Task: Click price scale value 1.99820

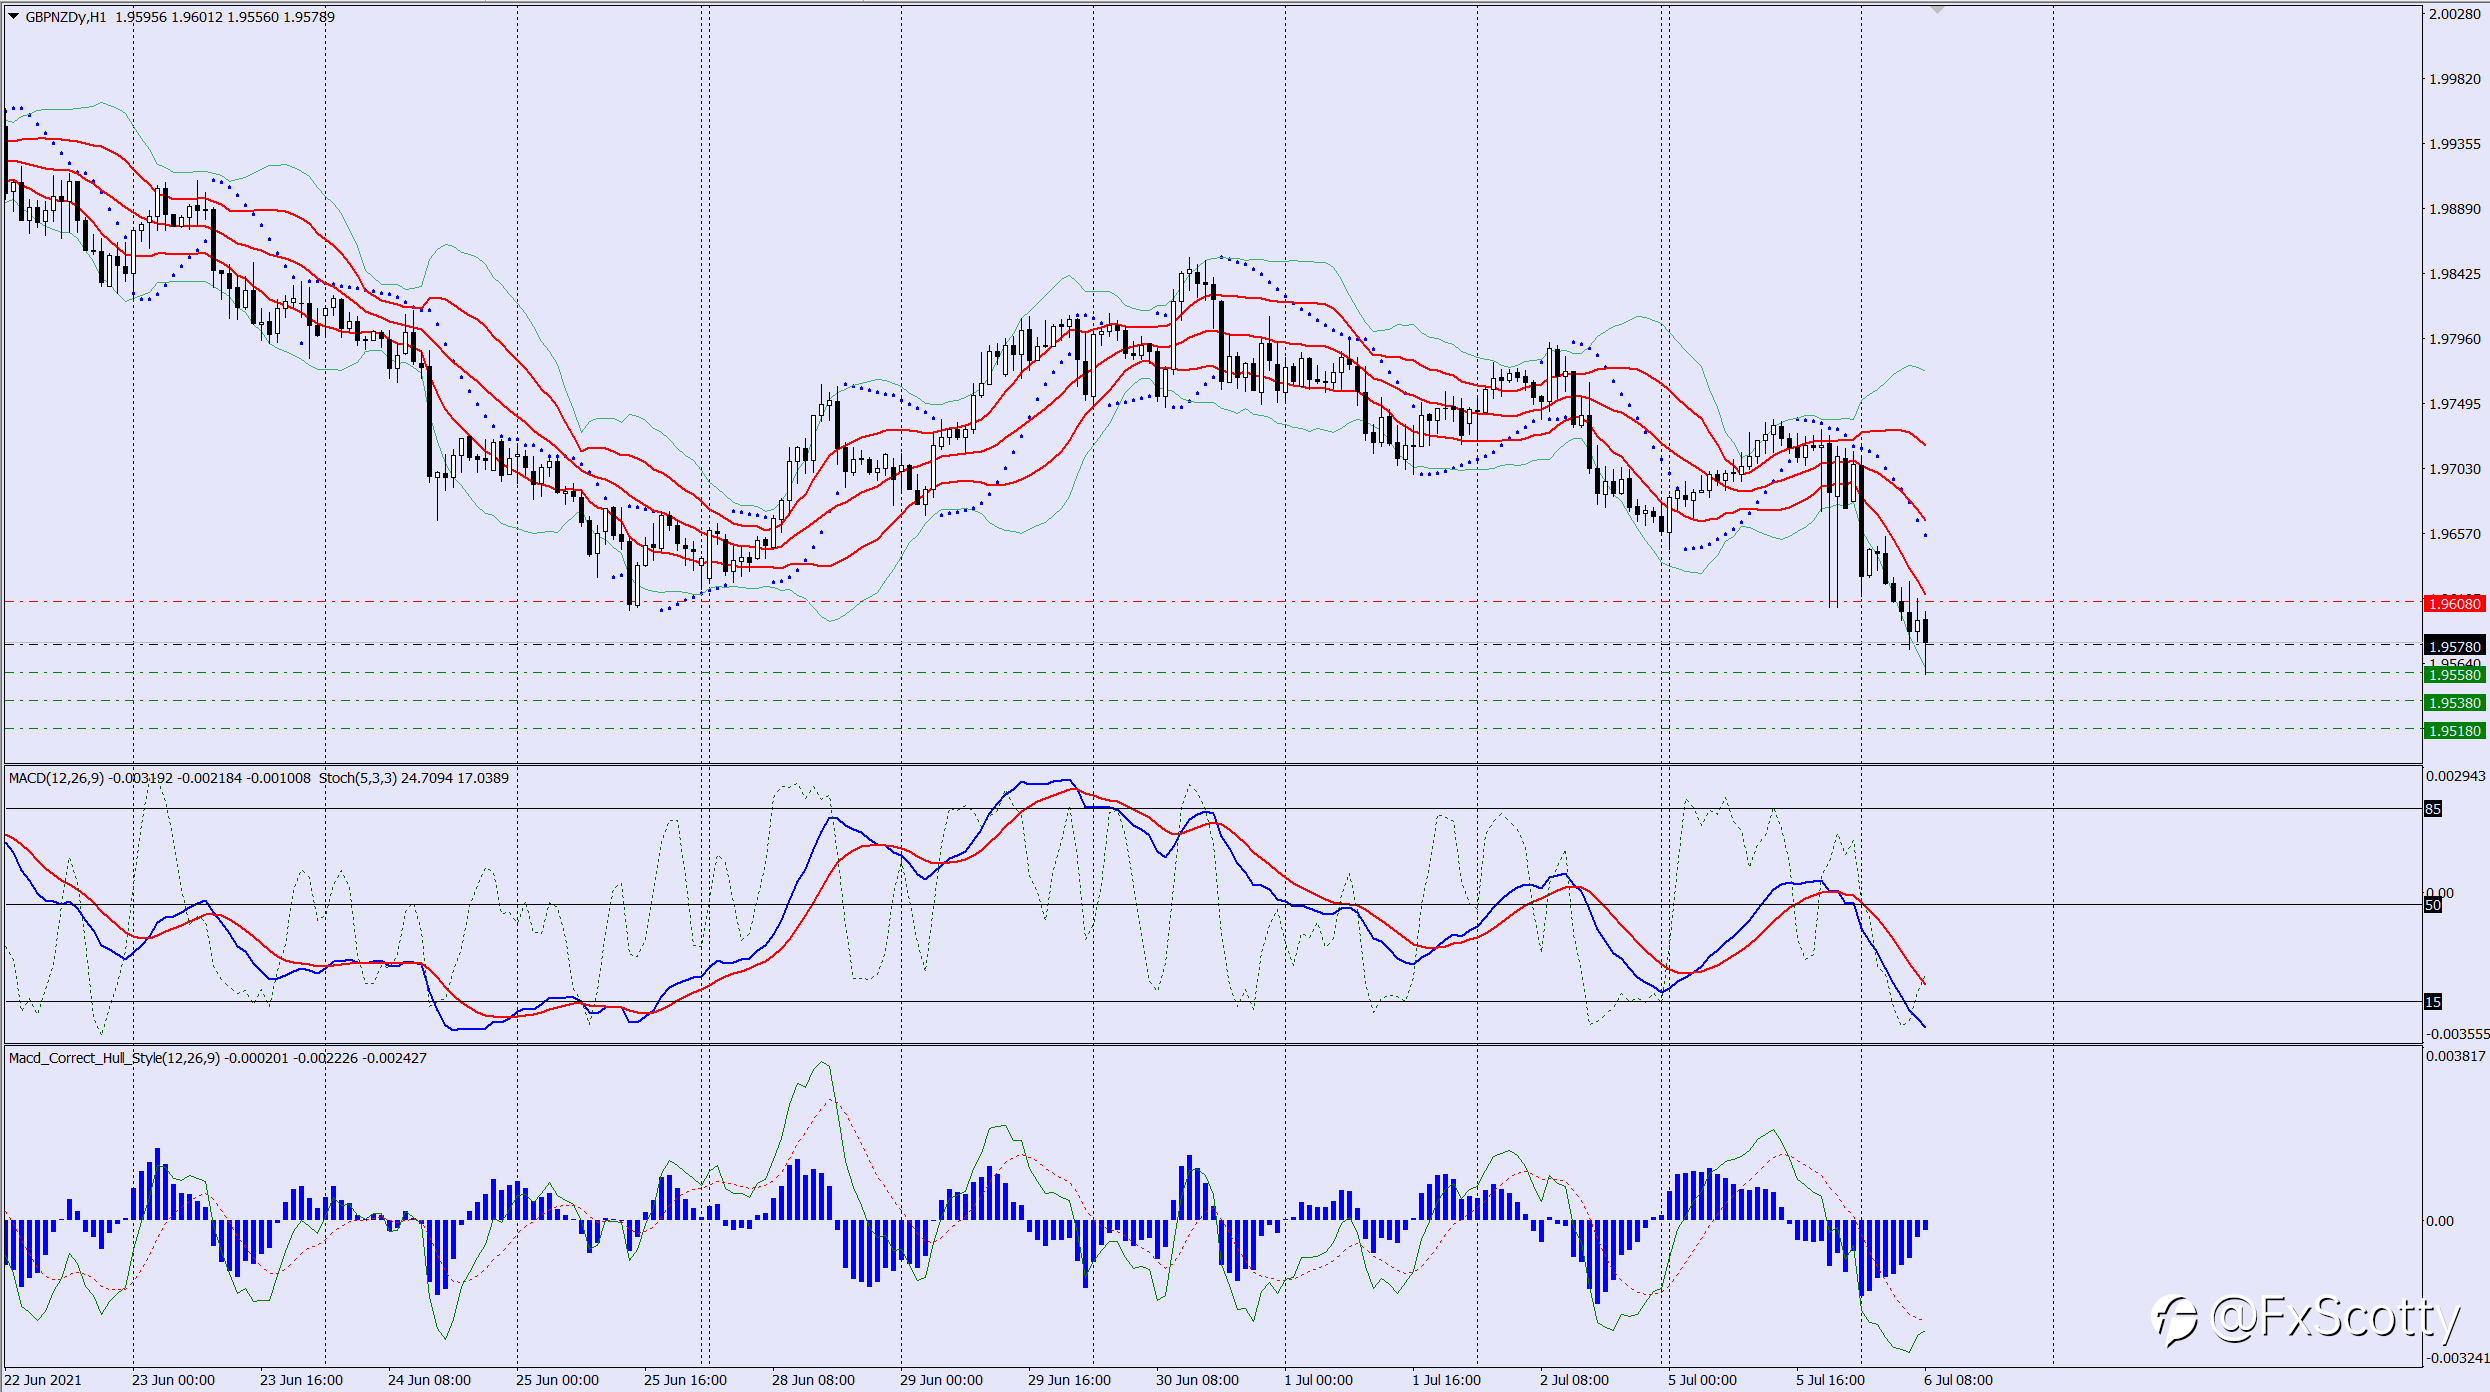Action: coord(2455,79)
